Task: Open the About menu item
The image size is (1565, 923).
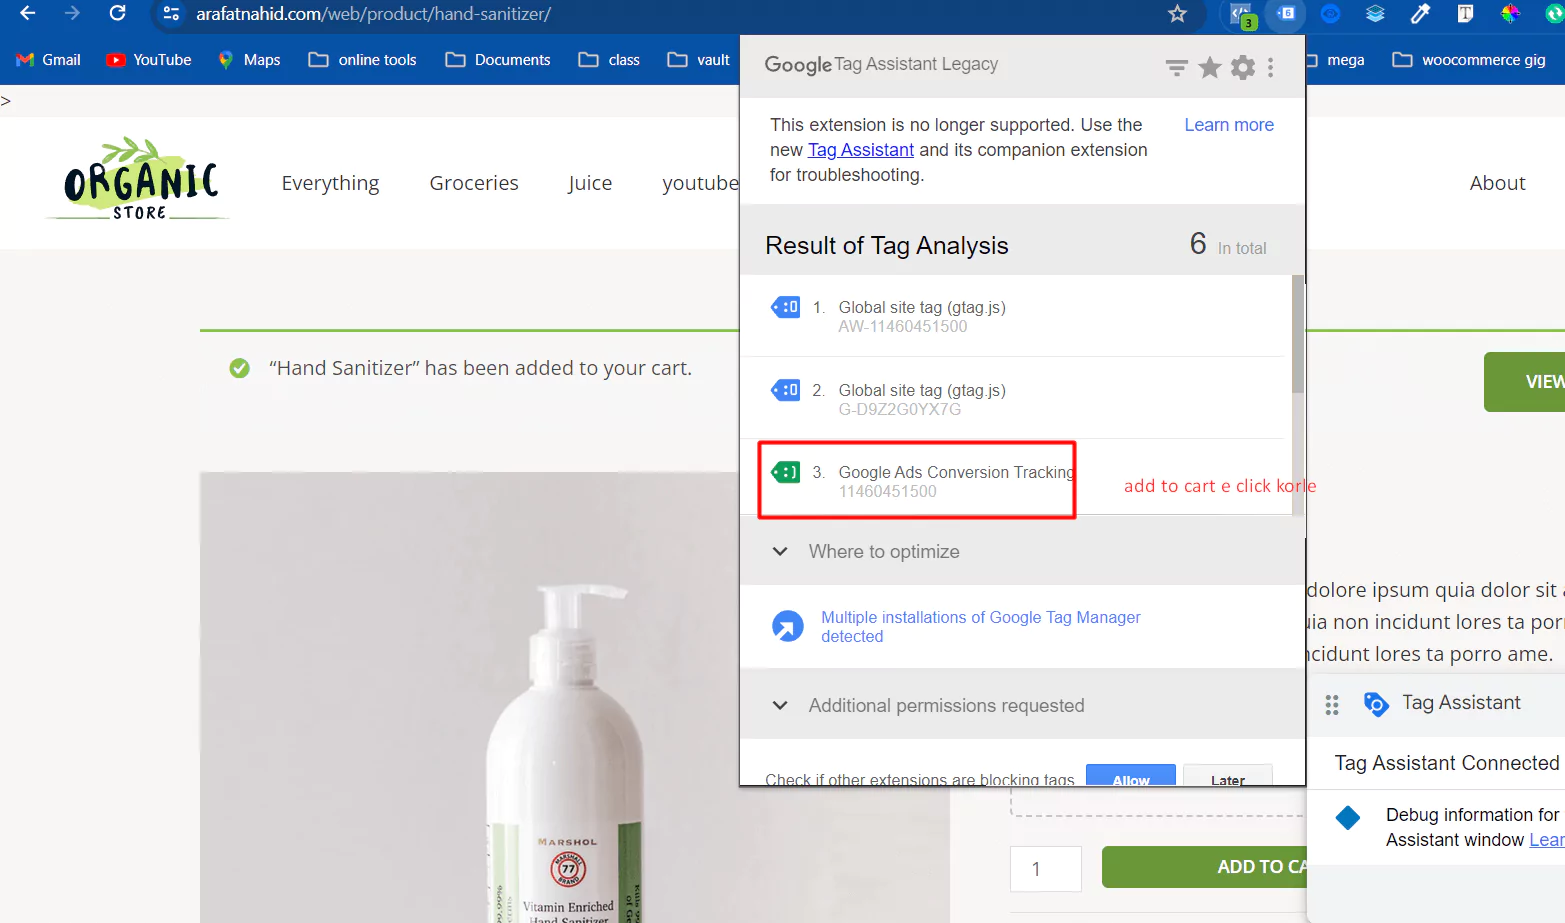Action: tap(1497, 183)
